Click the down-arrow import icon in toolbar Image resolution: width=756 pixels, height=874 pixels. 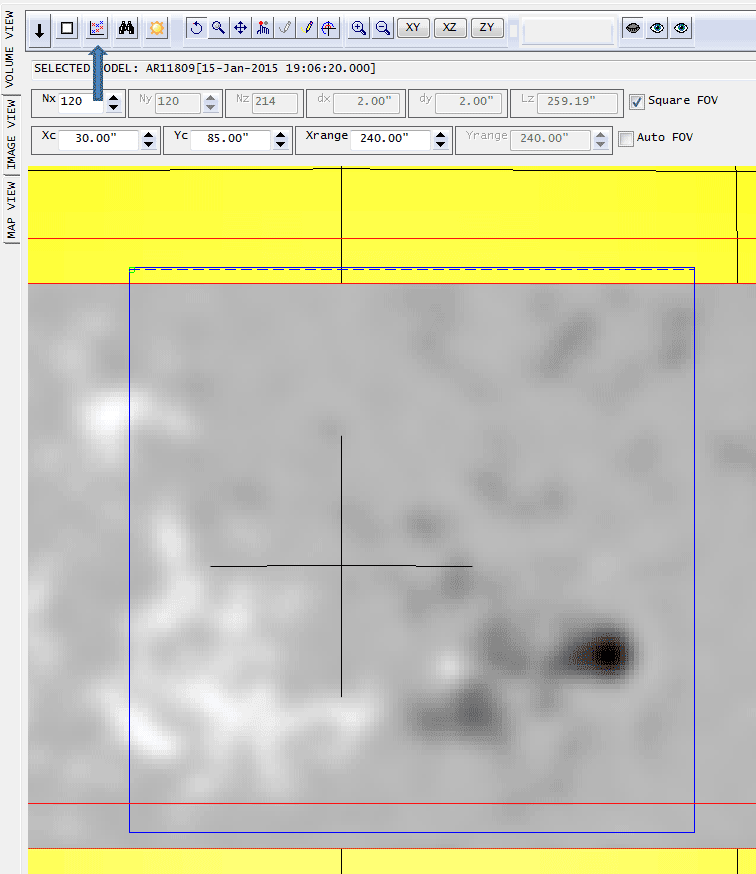[39, 29]
